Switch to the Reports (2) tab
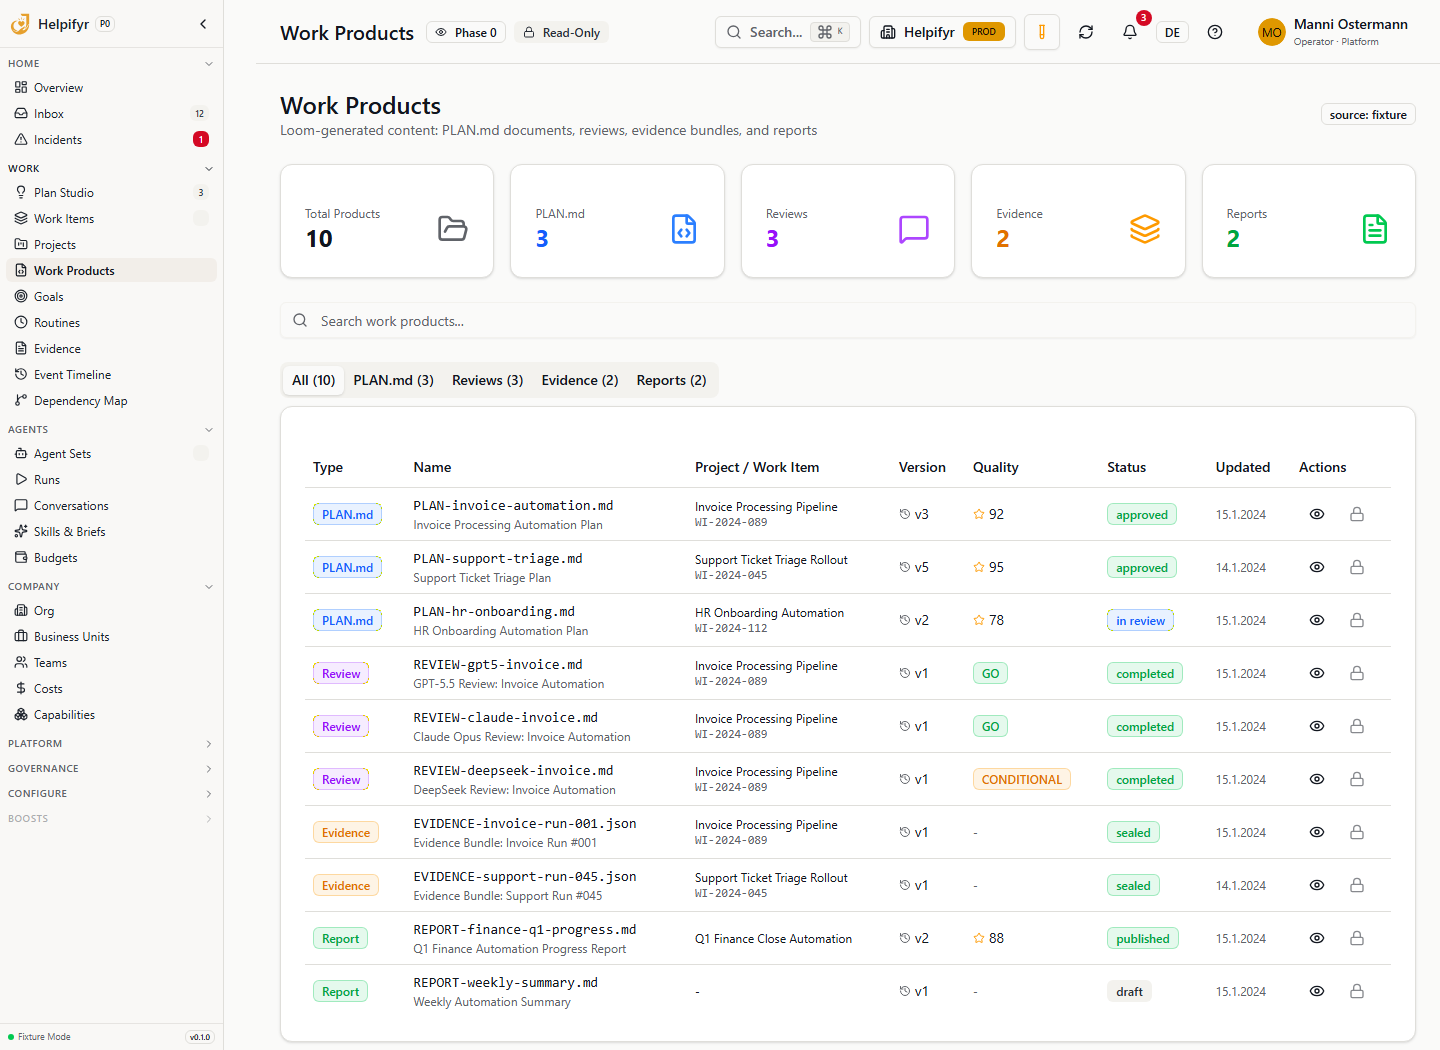Screen dimensions: 1440x1050 pyautogui.click(x=672, y=380)
